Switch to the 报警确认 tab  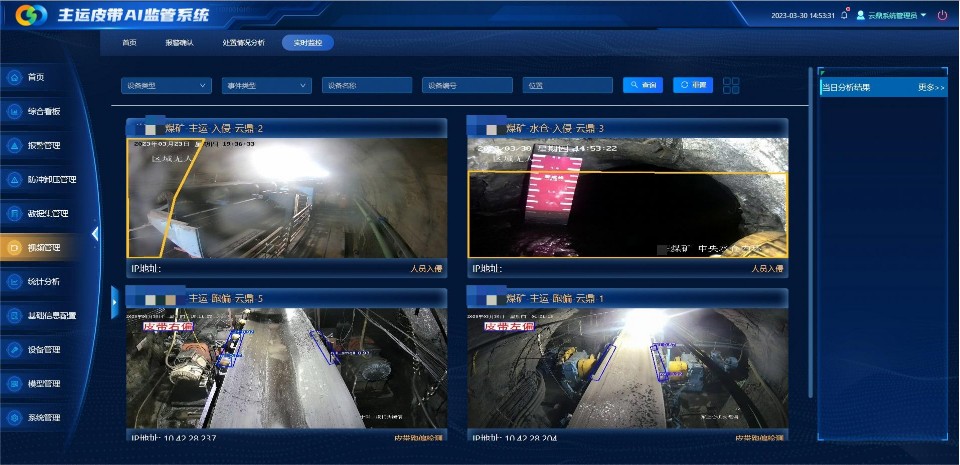[x=180, y=43]
